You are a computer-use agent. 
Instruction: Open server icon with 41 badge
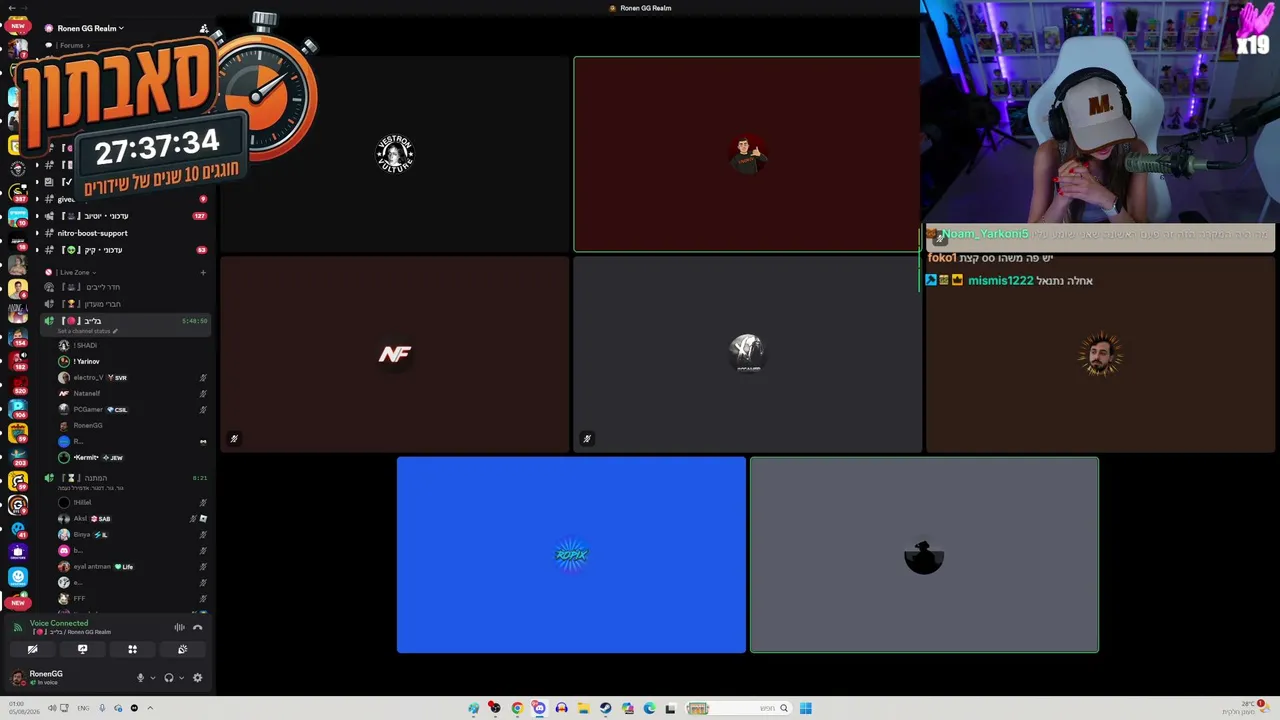pyautogui.click(x=17, y=529)
